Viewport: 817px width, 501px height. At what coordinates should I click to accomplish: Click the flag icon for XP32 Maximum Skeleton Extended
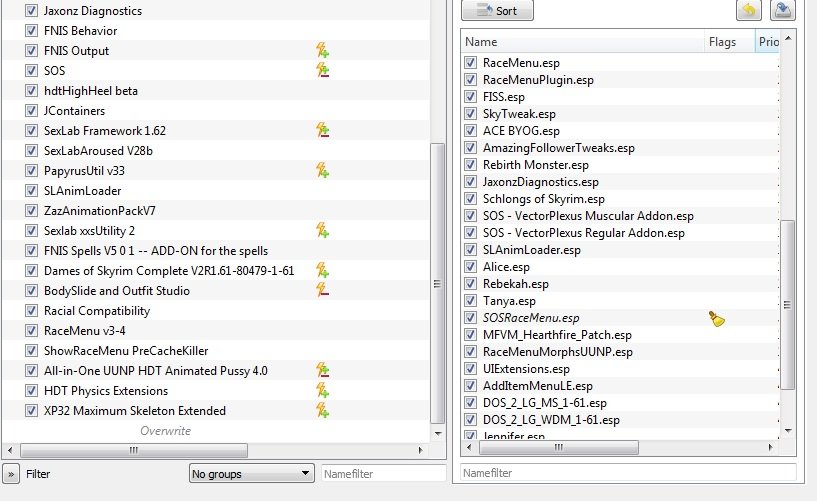pyautogui.click(x=322, y=411)
